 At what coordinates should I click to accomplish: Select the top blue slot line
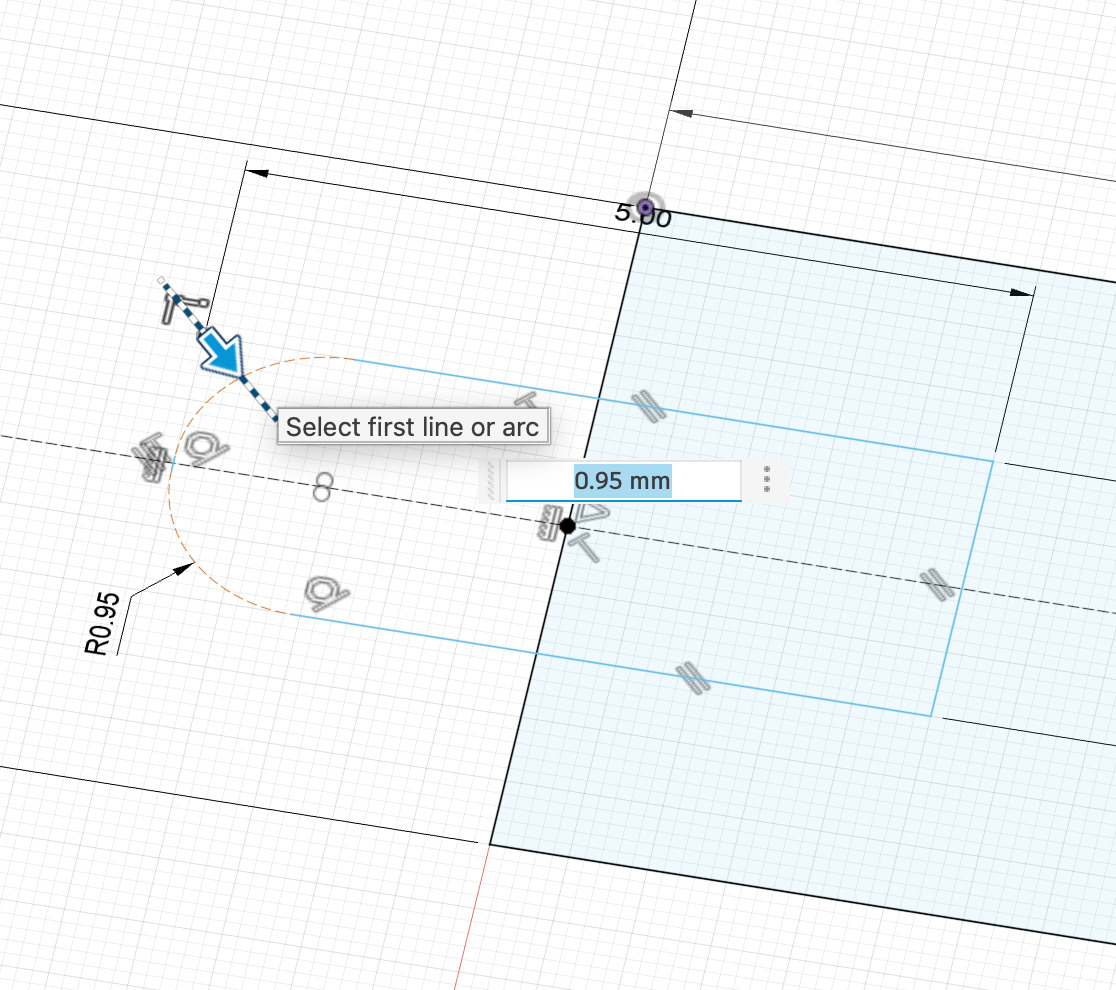673,411
